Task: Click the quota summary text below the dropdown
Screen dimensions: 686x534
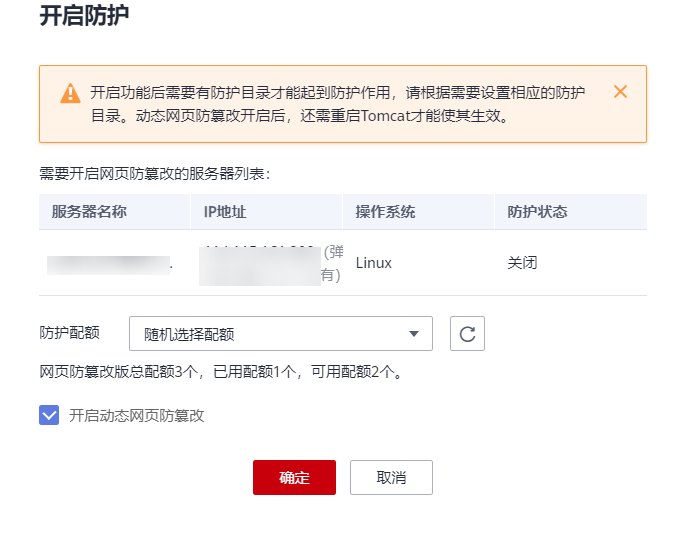Action: [220, 373]
